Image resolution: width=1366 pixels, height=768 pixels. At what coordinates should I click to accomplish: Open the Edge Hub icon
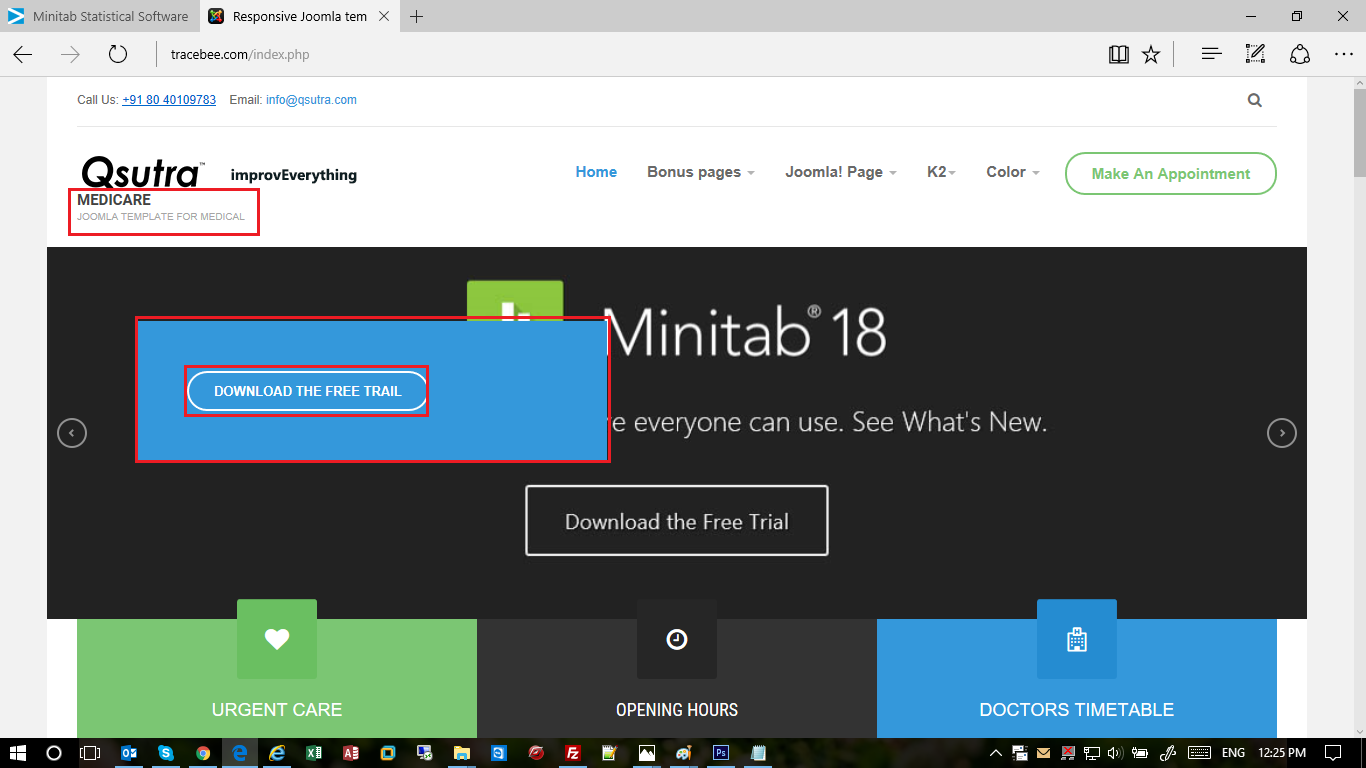click(x=1211, y=54)
